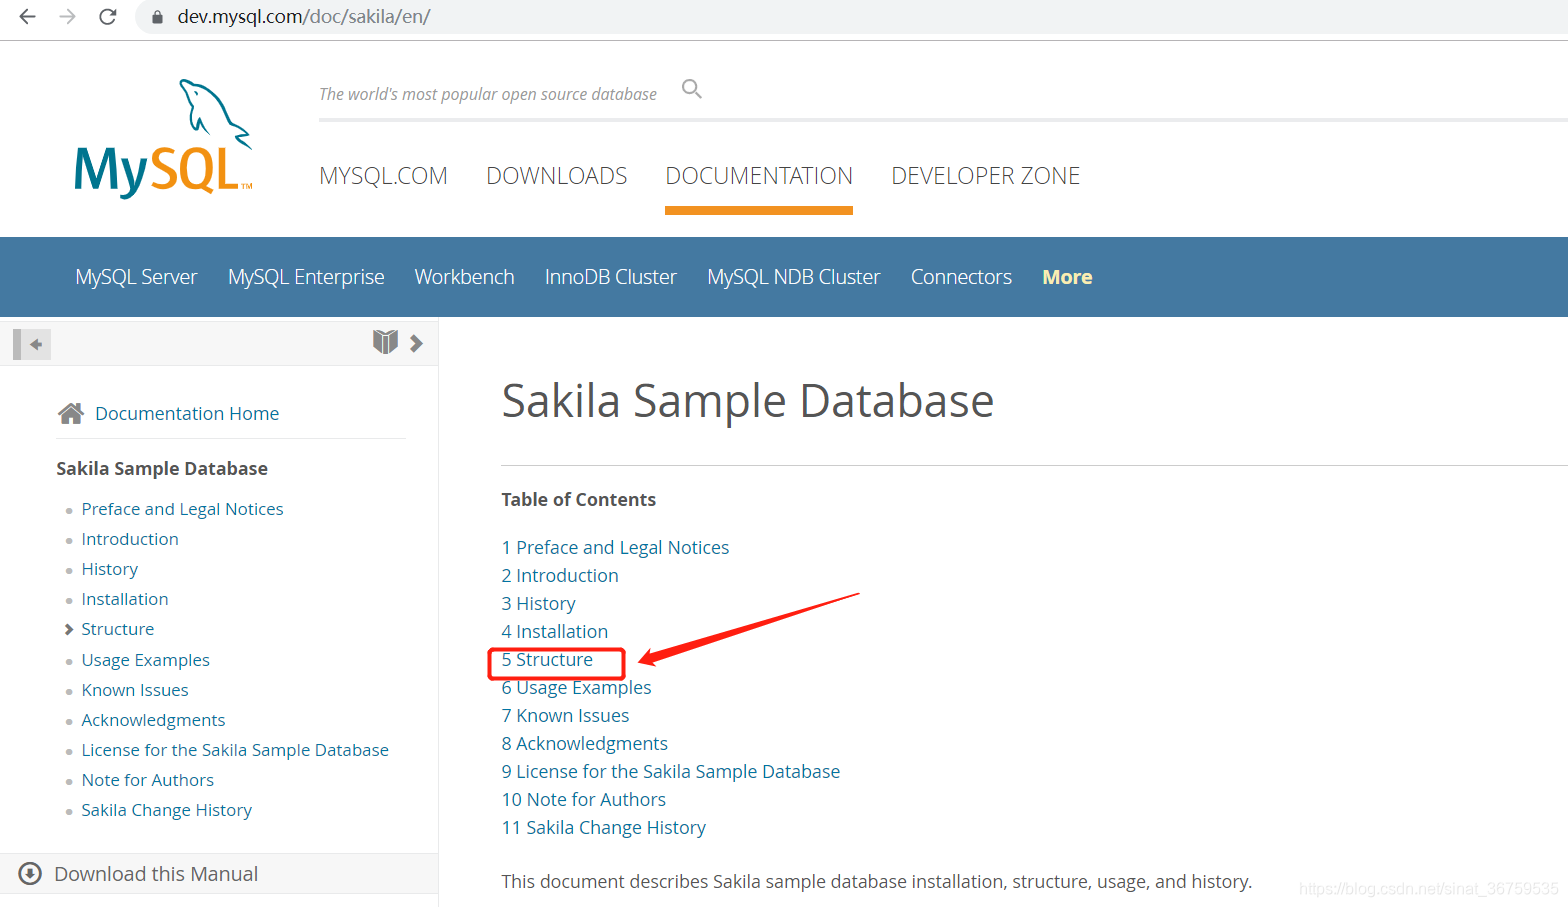
Task: Open contents link 11 Sakila Change History
Action: click(604, 827)
